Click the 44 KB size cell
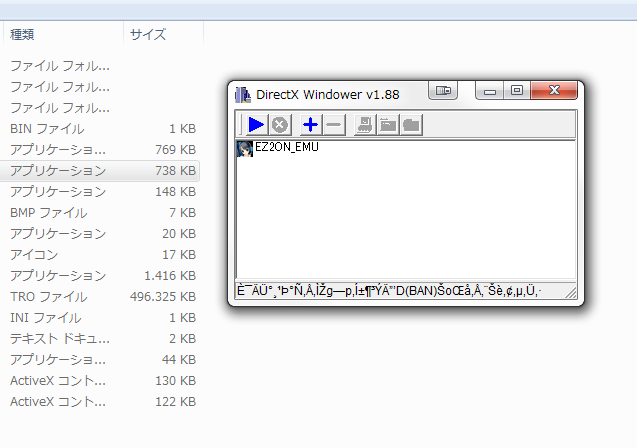 [x=179, y=360]
